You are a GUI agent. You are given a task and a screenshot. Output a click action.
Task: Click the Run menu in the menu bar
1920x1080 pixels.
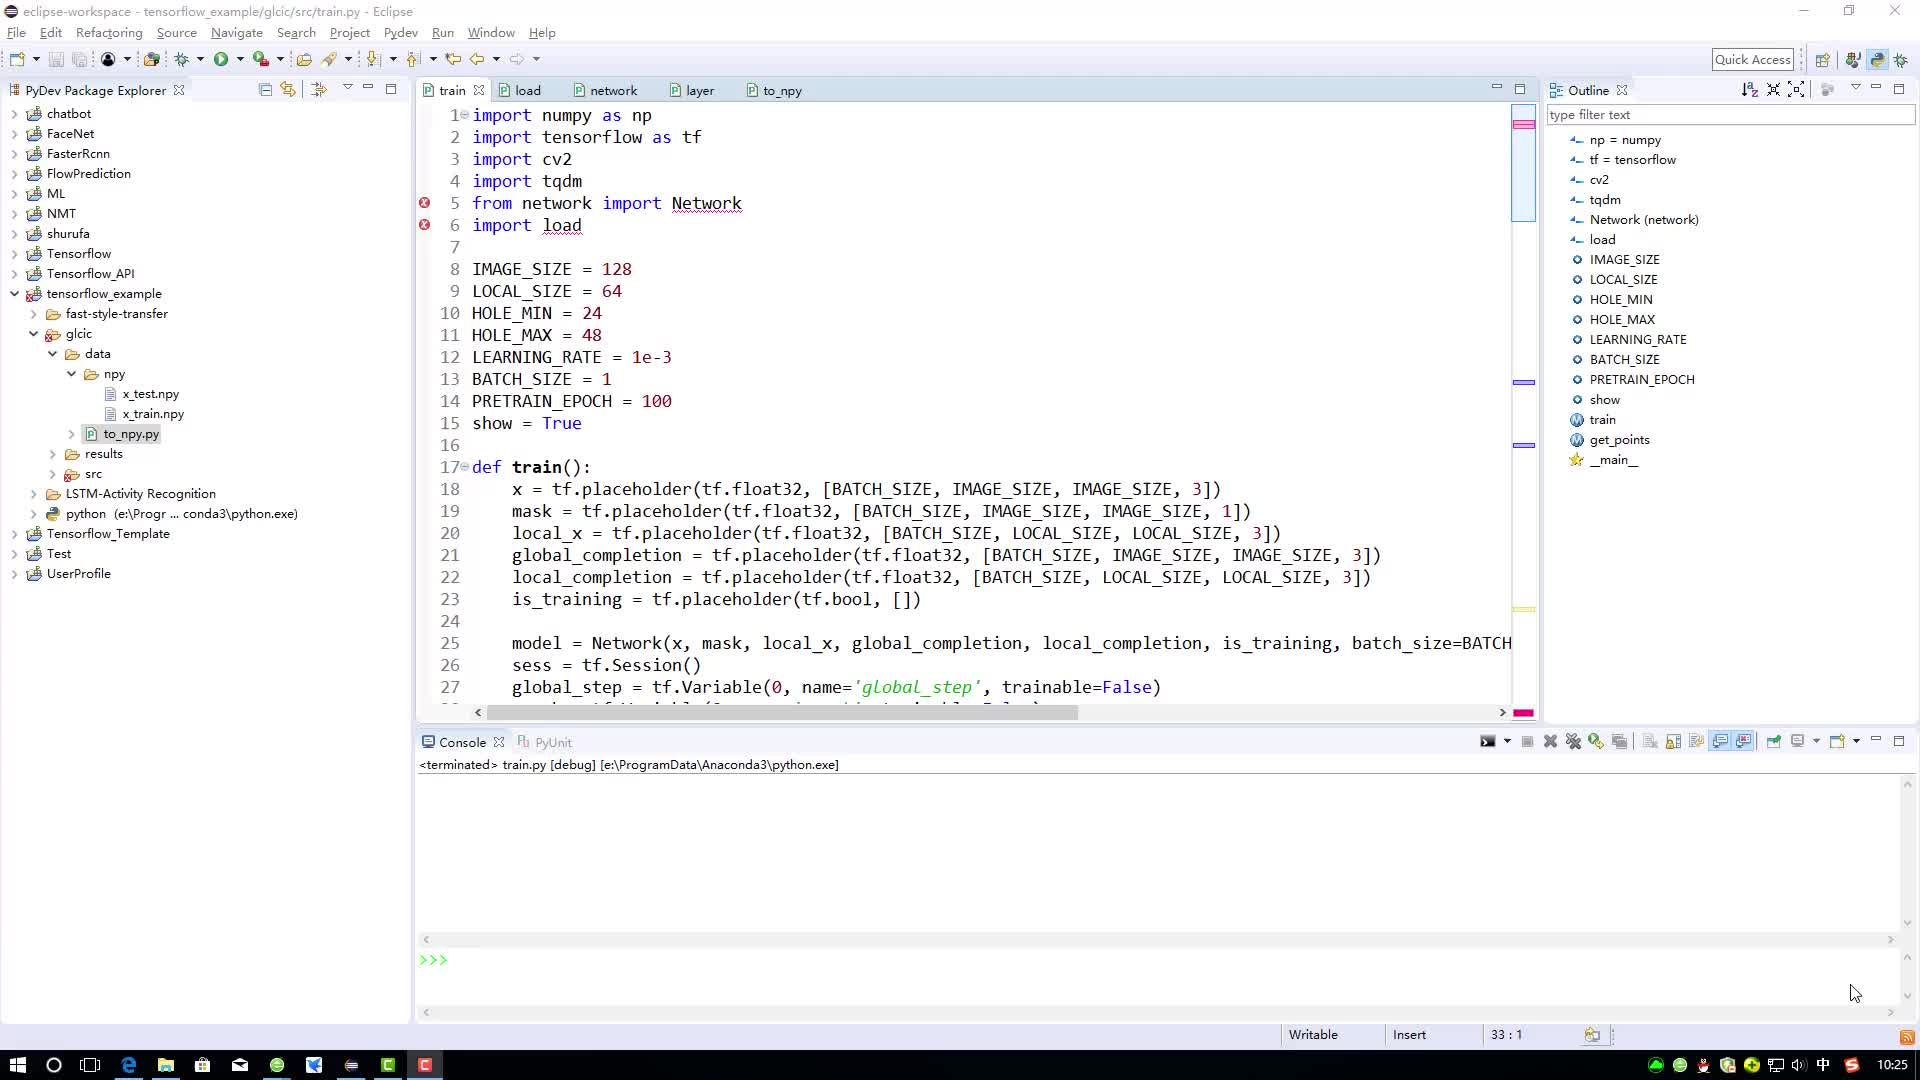[443, 32]
